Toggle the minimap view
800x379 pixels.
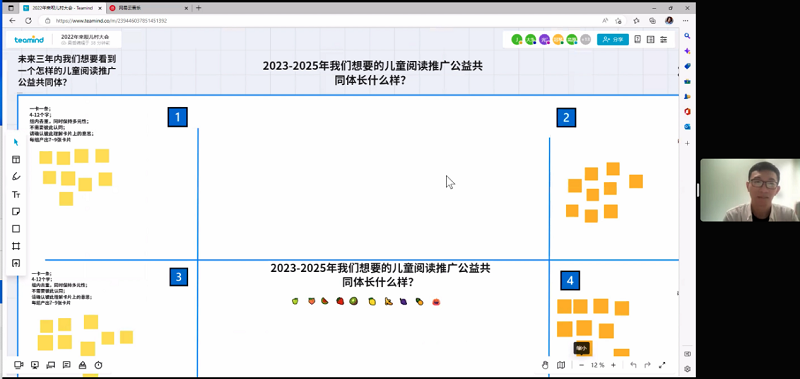561,365
